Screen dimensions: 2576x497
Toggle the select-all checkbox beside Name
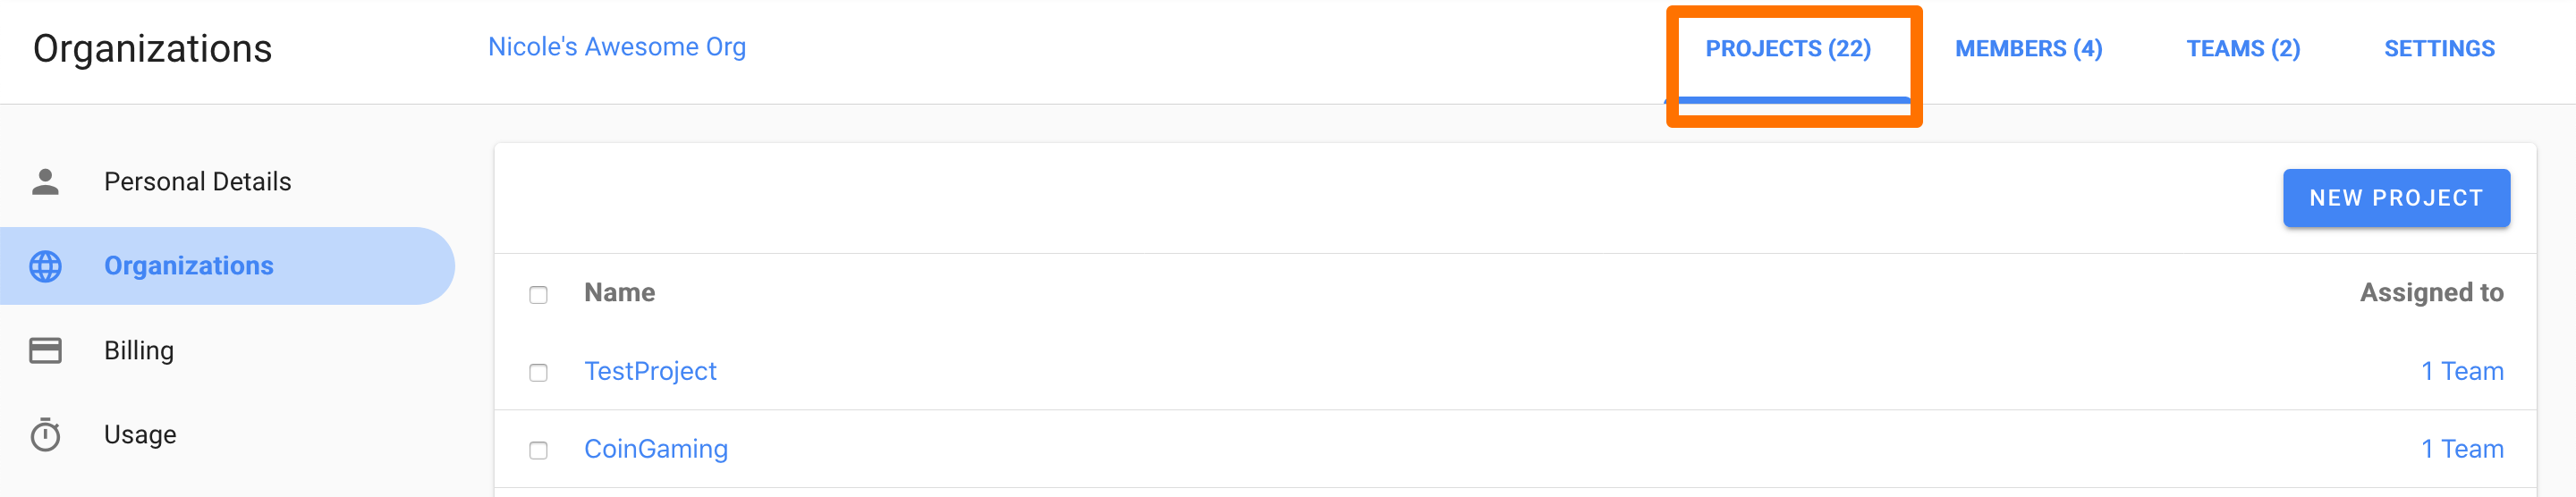click(x=538, y=294)
